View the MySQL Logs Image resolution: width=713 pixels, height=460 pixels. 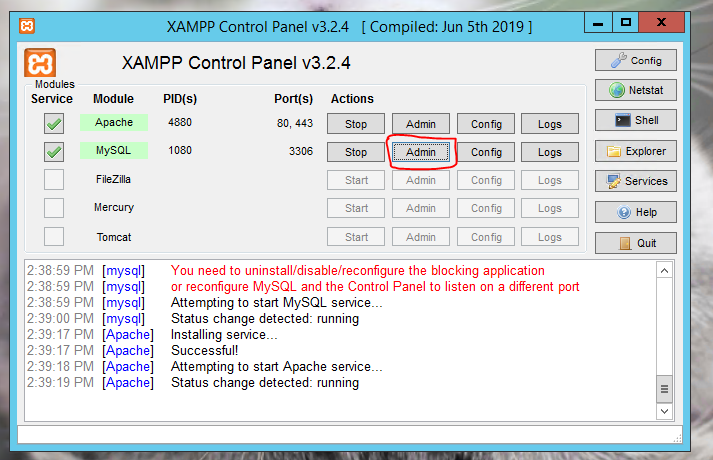[x=550, y=152]
